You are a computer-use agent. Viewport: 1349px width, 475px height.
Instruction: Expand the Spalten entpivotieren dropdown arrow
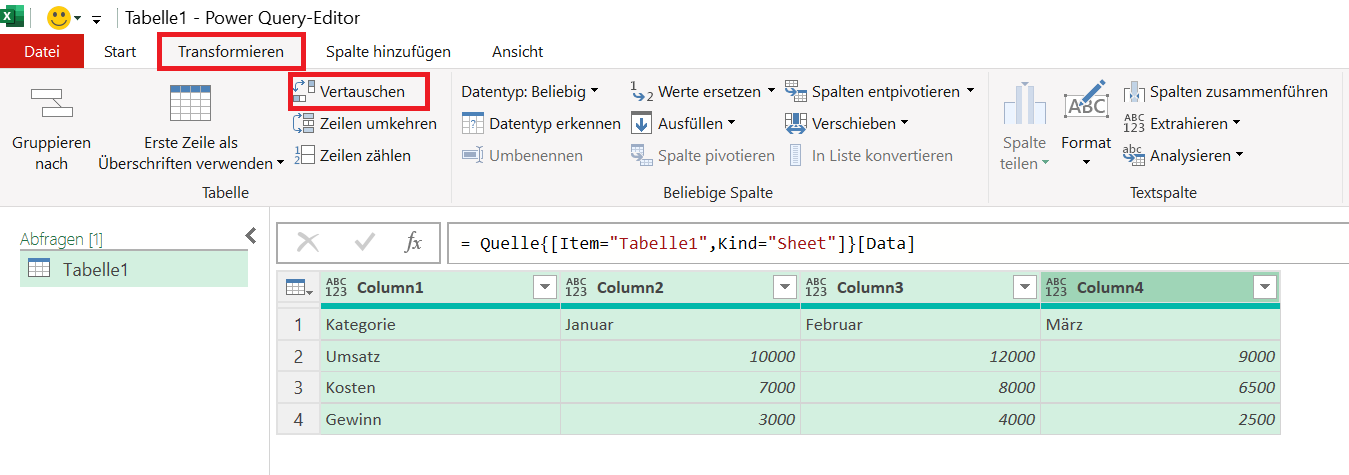970,91
